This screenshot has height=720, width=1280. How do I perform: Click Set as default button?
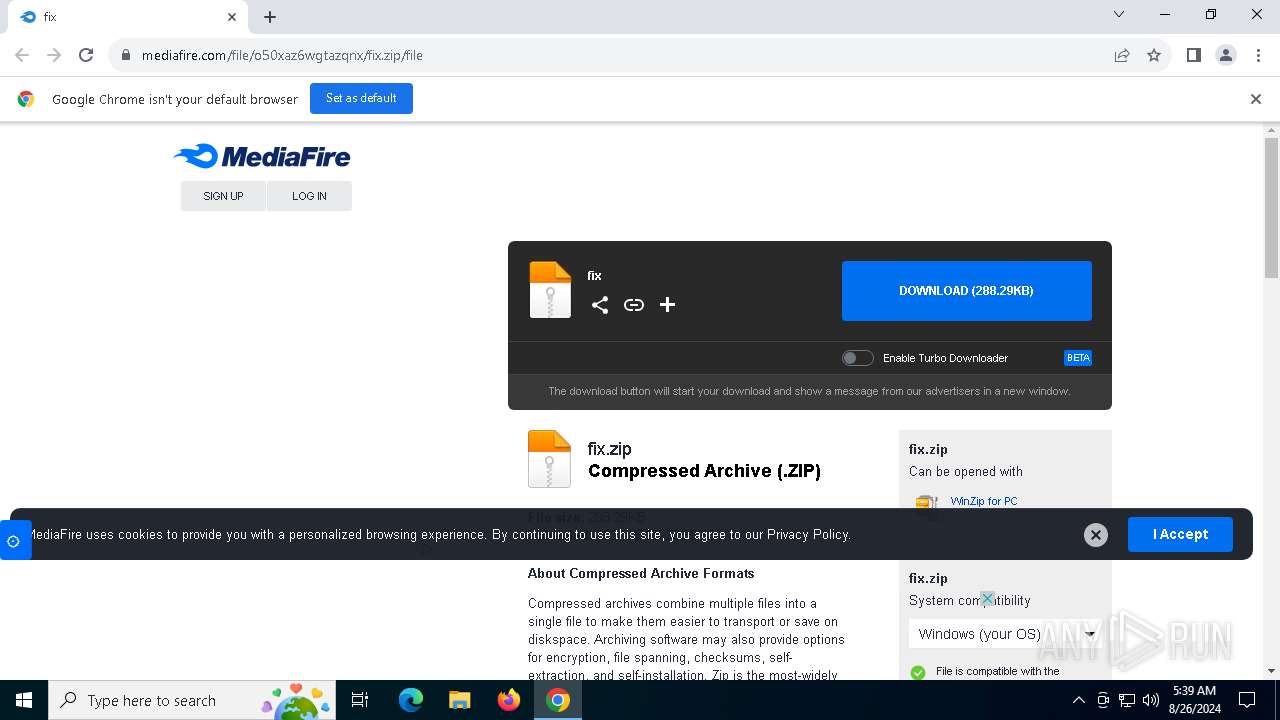coord(361,98)
